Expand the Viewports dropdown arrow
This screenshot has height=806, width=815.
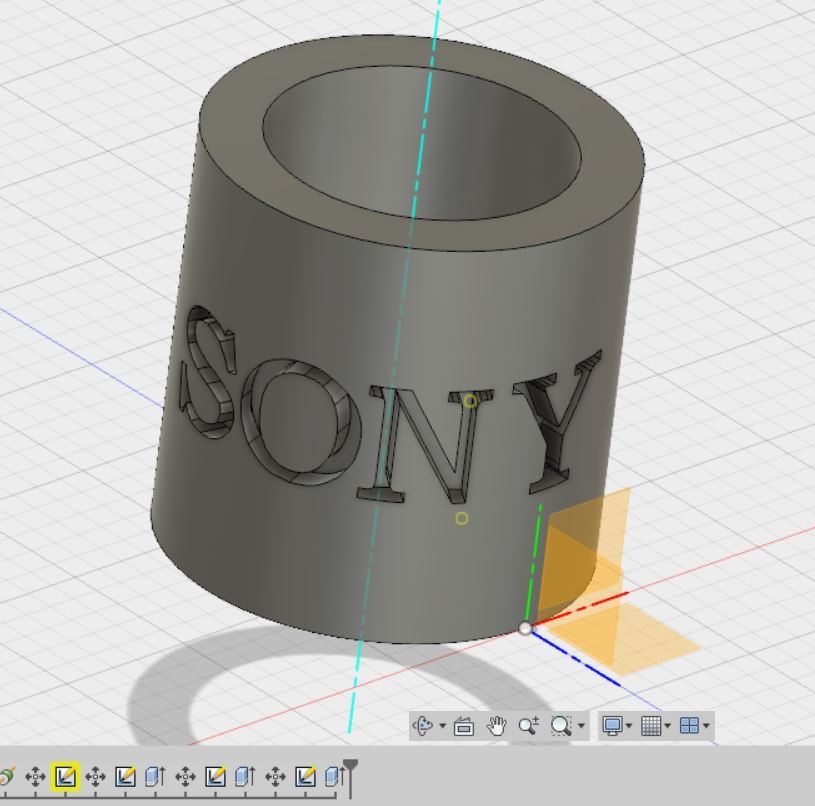(x=706, y=725)
